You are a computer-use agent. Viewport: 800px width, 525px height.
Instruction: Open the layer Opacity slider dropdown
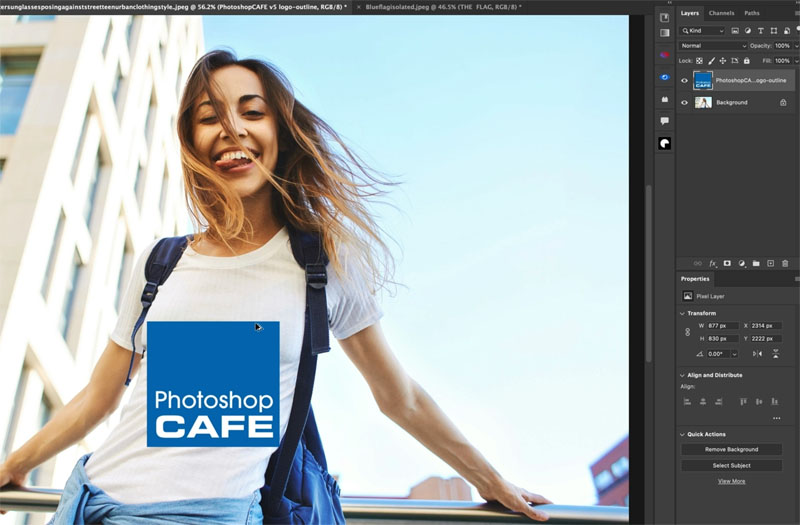[795, 46]
